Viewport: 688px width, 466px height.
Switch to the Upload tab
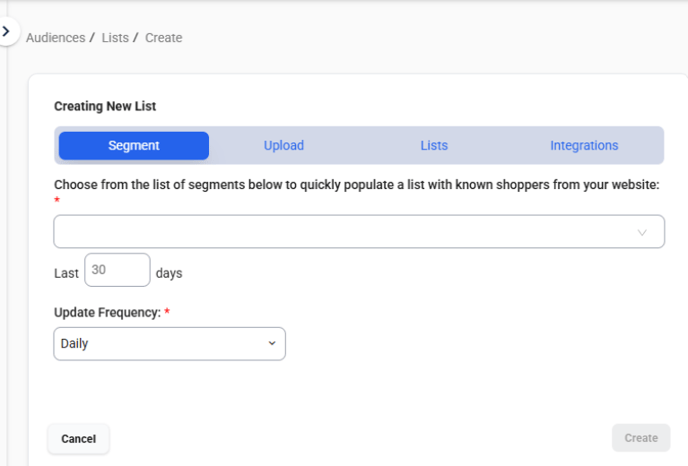(284, 146)
